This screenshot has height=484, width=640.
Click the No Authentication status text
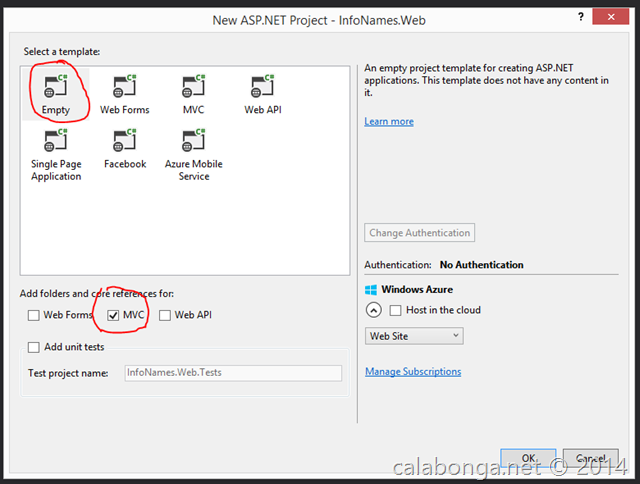pyautogui.click(x=482, y=265)
